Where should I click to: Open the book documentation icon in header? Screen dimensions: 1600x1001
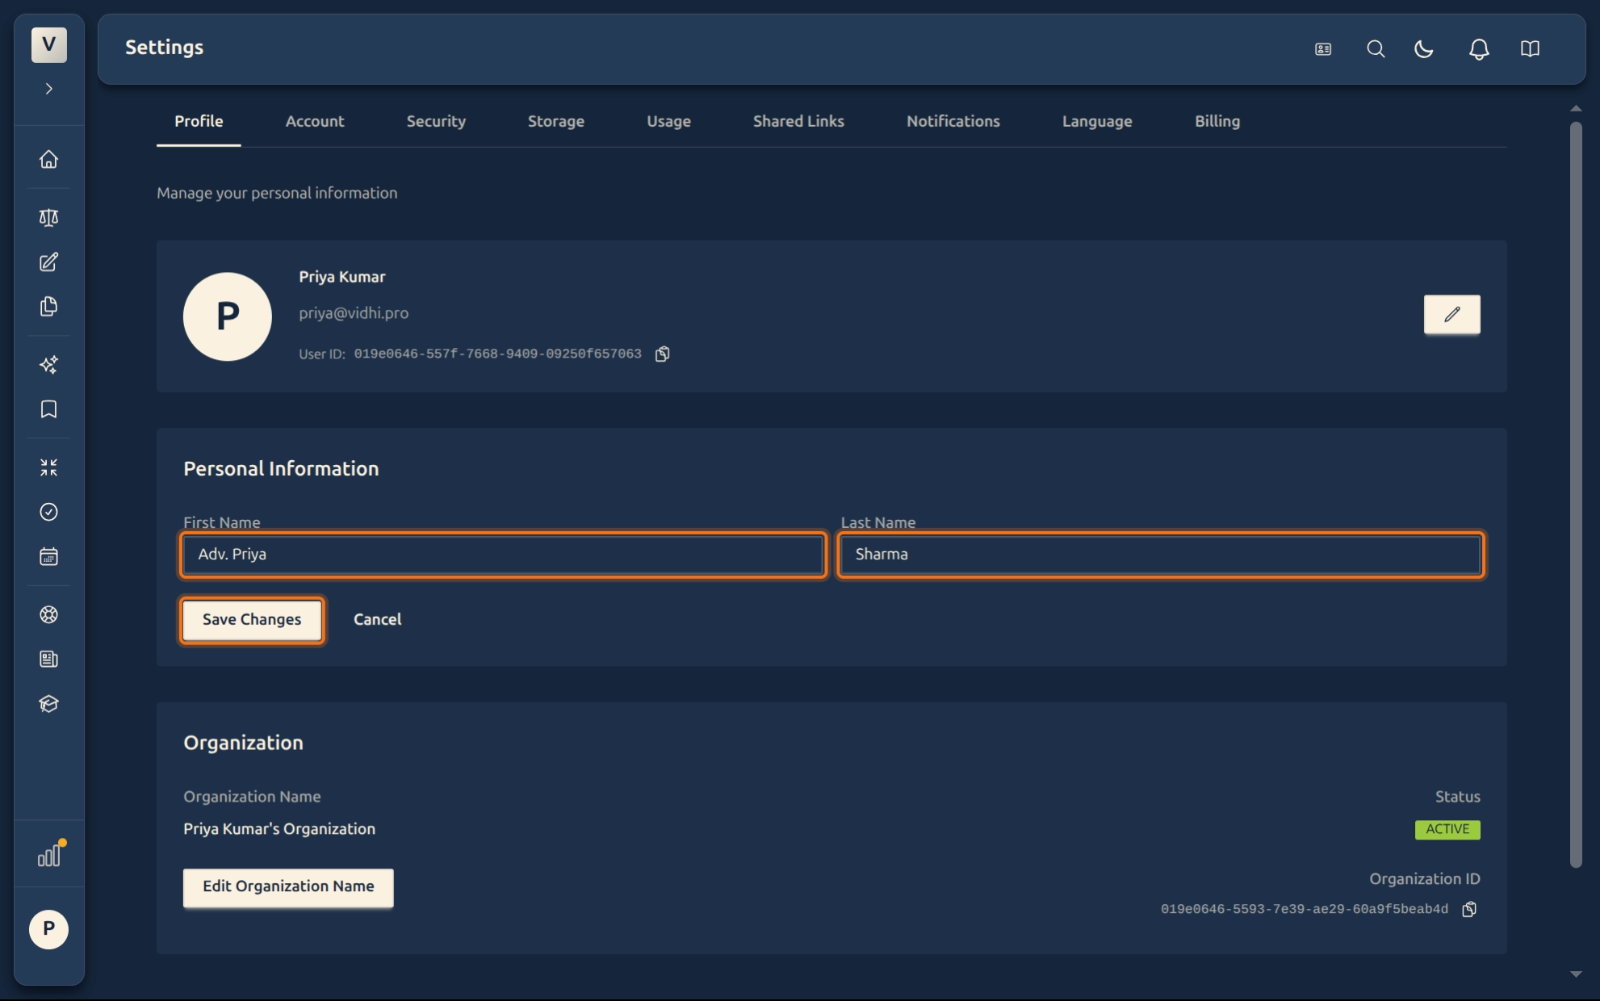click(1530, 49)
